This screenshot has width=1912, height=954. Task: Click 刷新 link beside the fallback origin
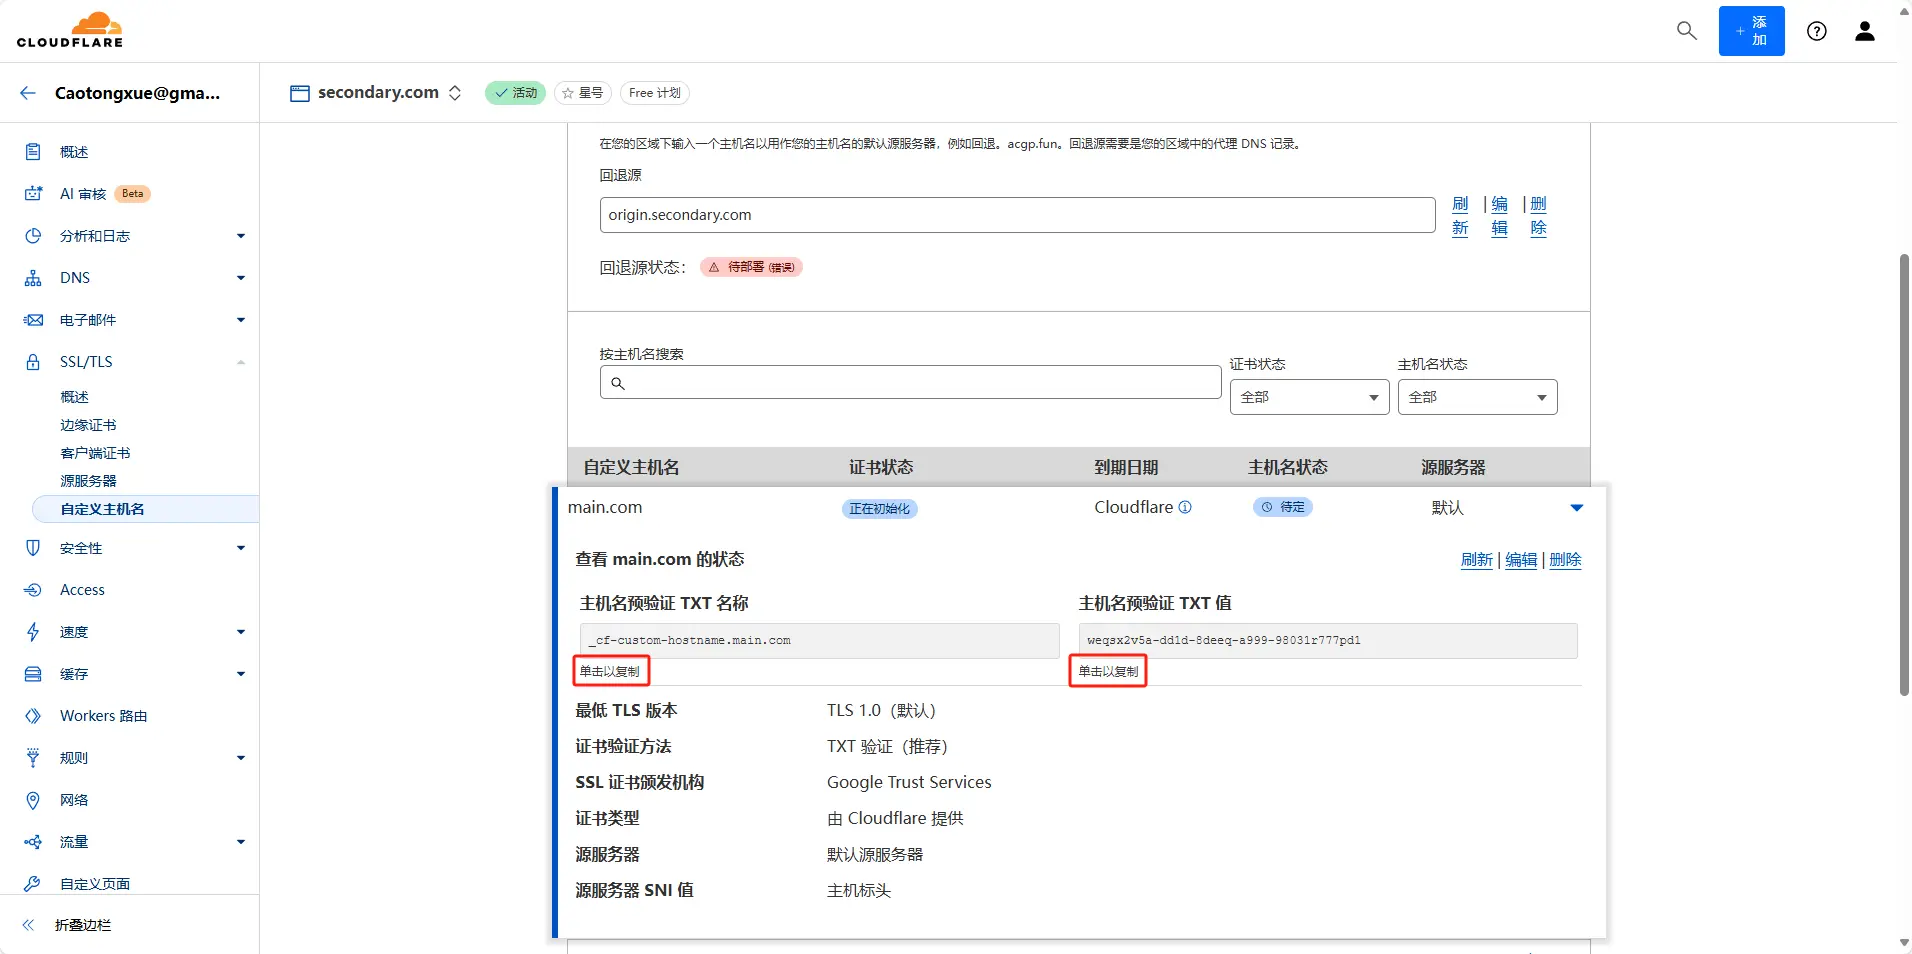(1460, 216)
